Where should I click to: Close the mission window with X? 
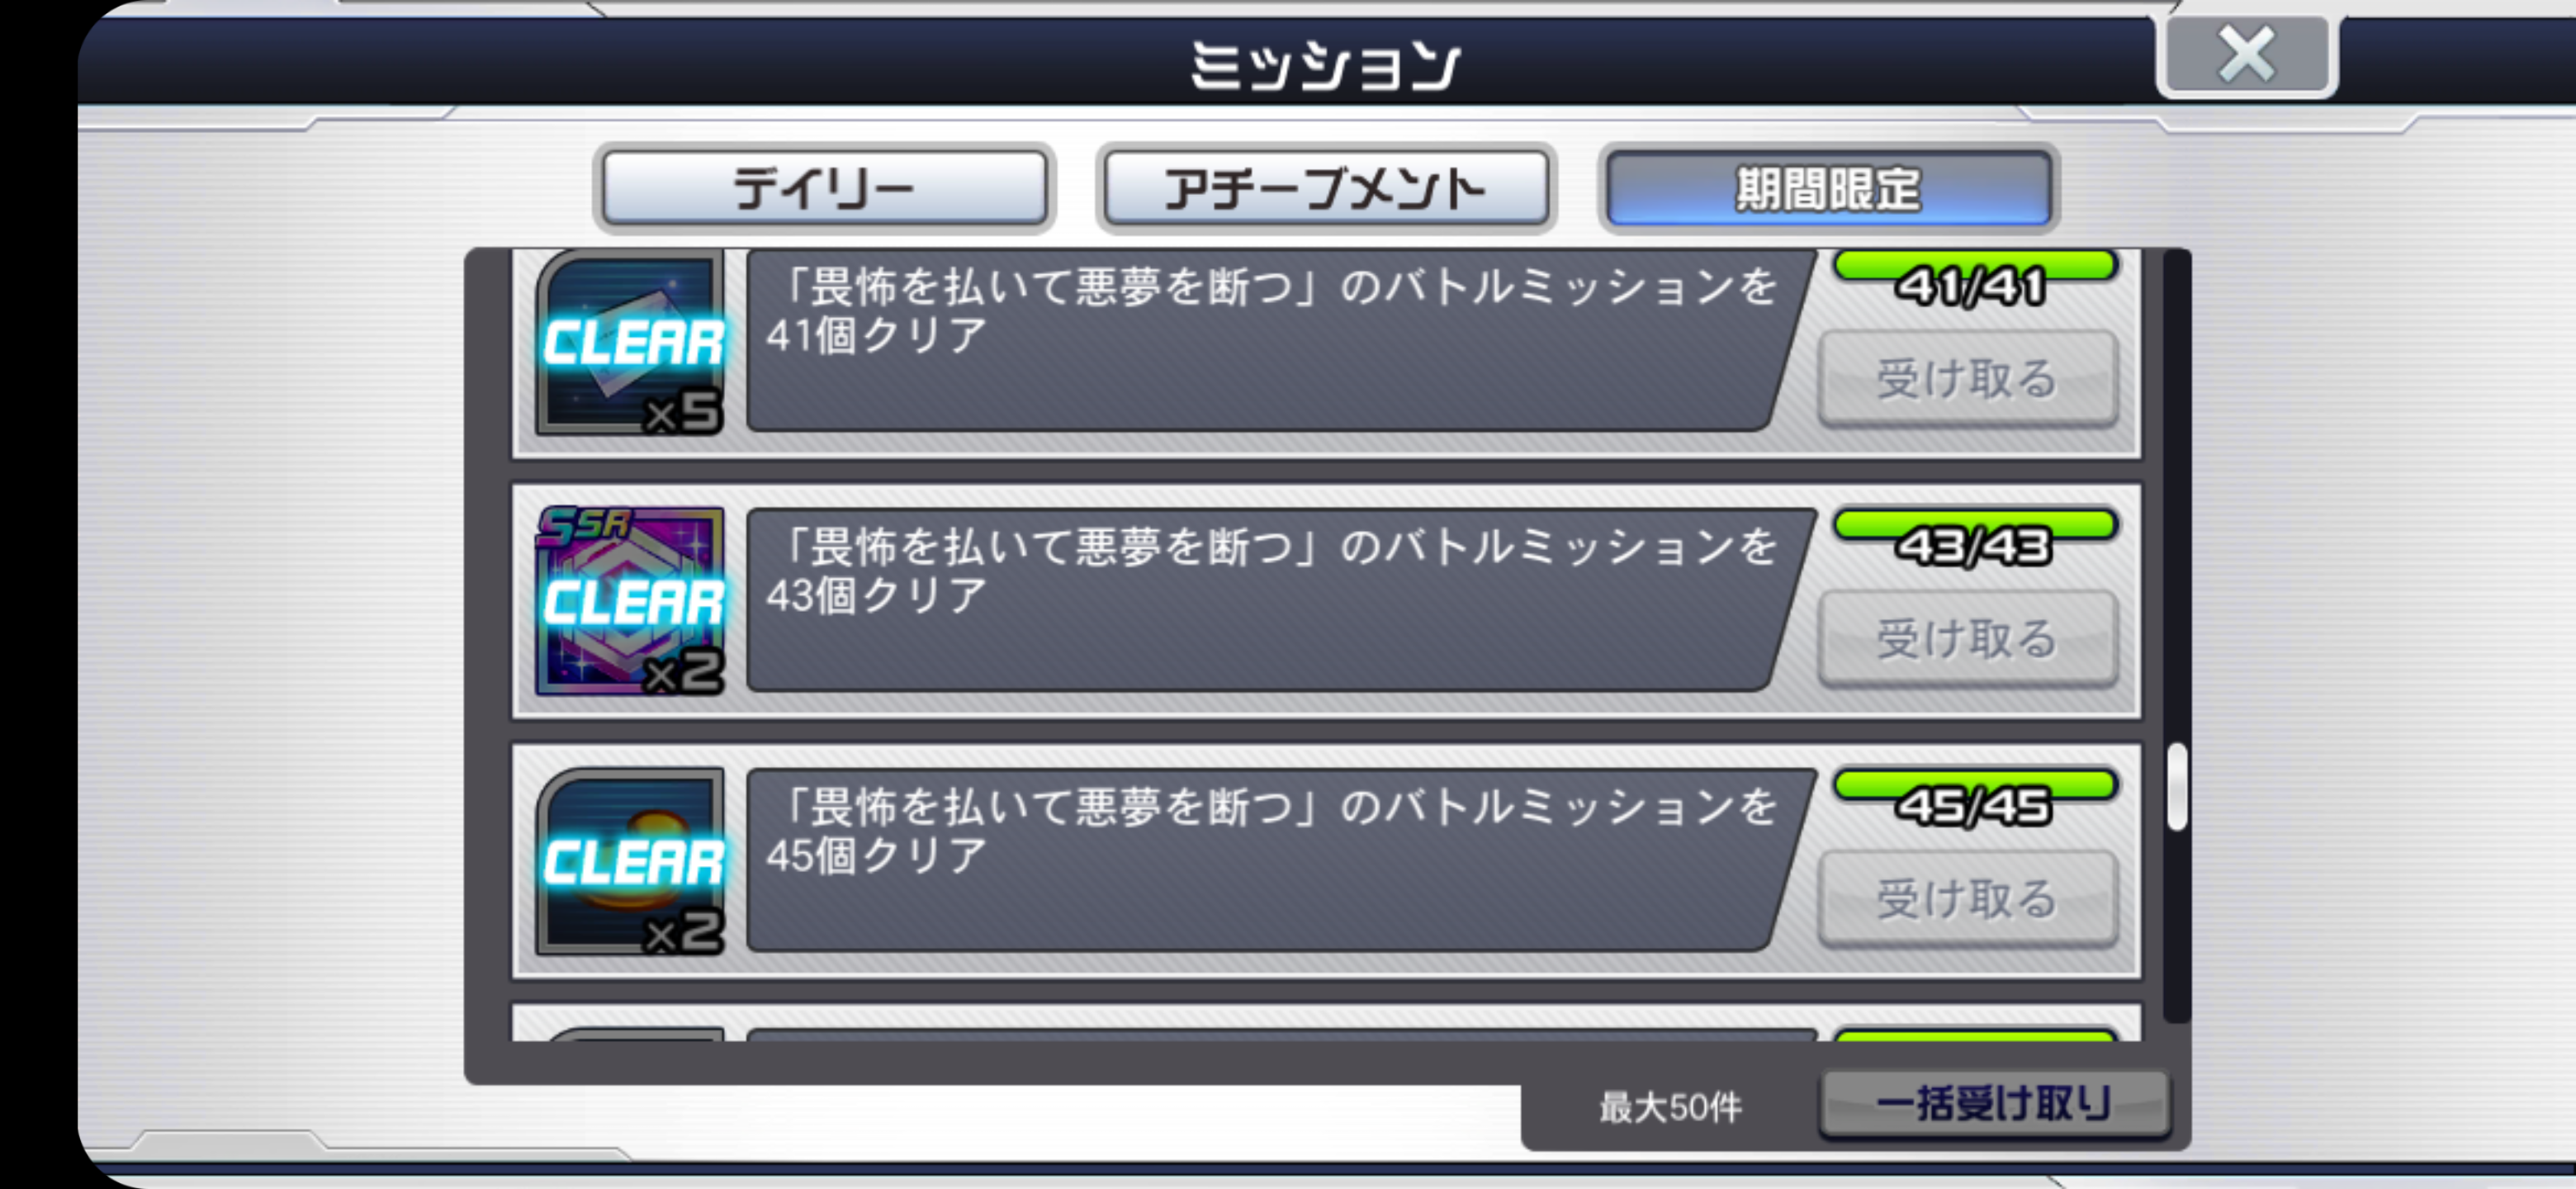pyautogui.click(x=2246, y=56)
